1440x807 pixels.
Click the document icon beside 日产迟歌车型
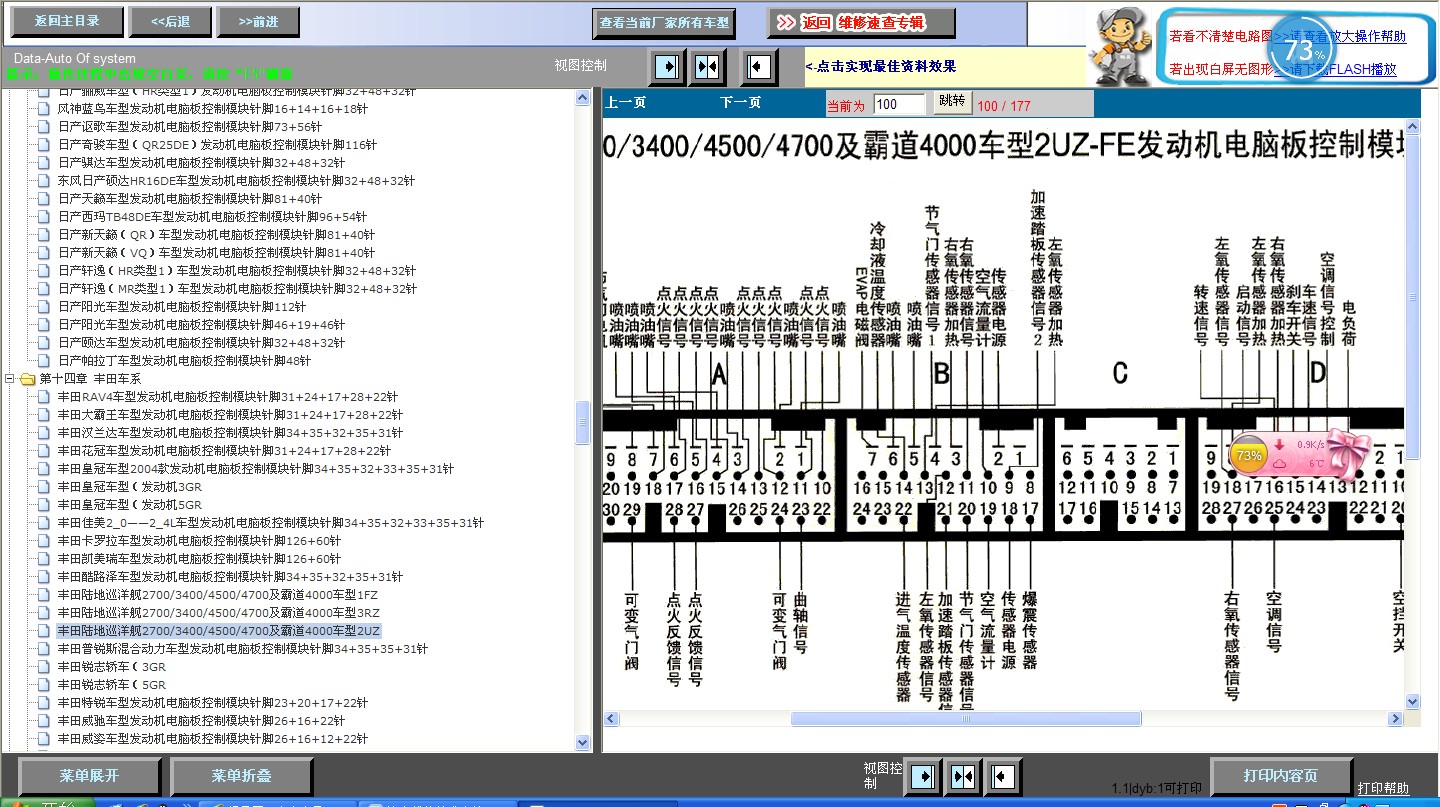point(44,127)
